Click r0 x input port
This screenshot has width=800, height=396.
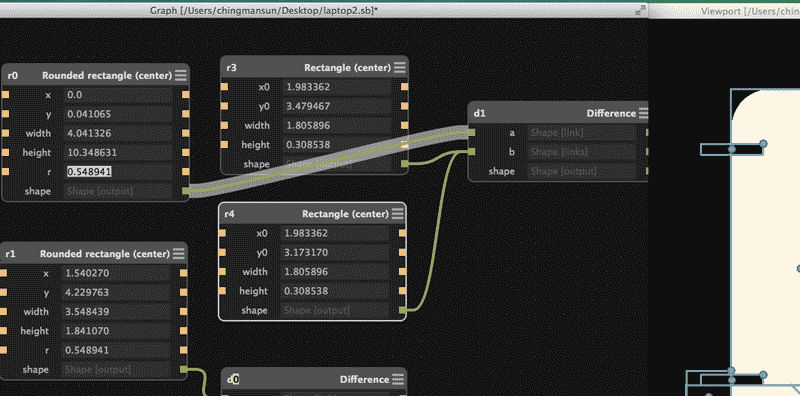[x=6, y=95]
